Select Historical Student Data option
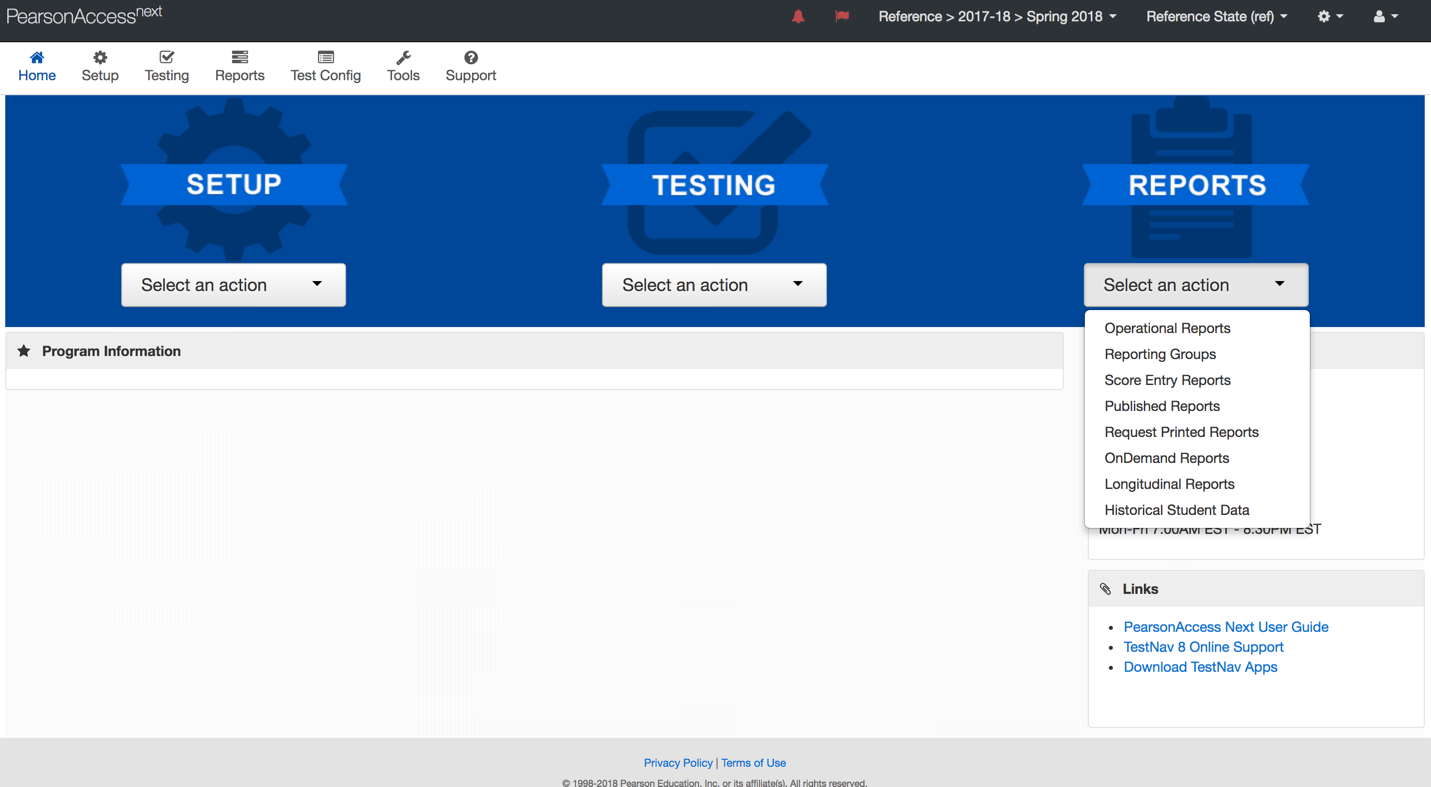Screen dimensions: 1431x787 [x=1176, y=510]
